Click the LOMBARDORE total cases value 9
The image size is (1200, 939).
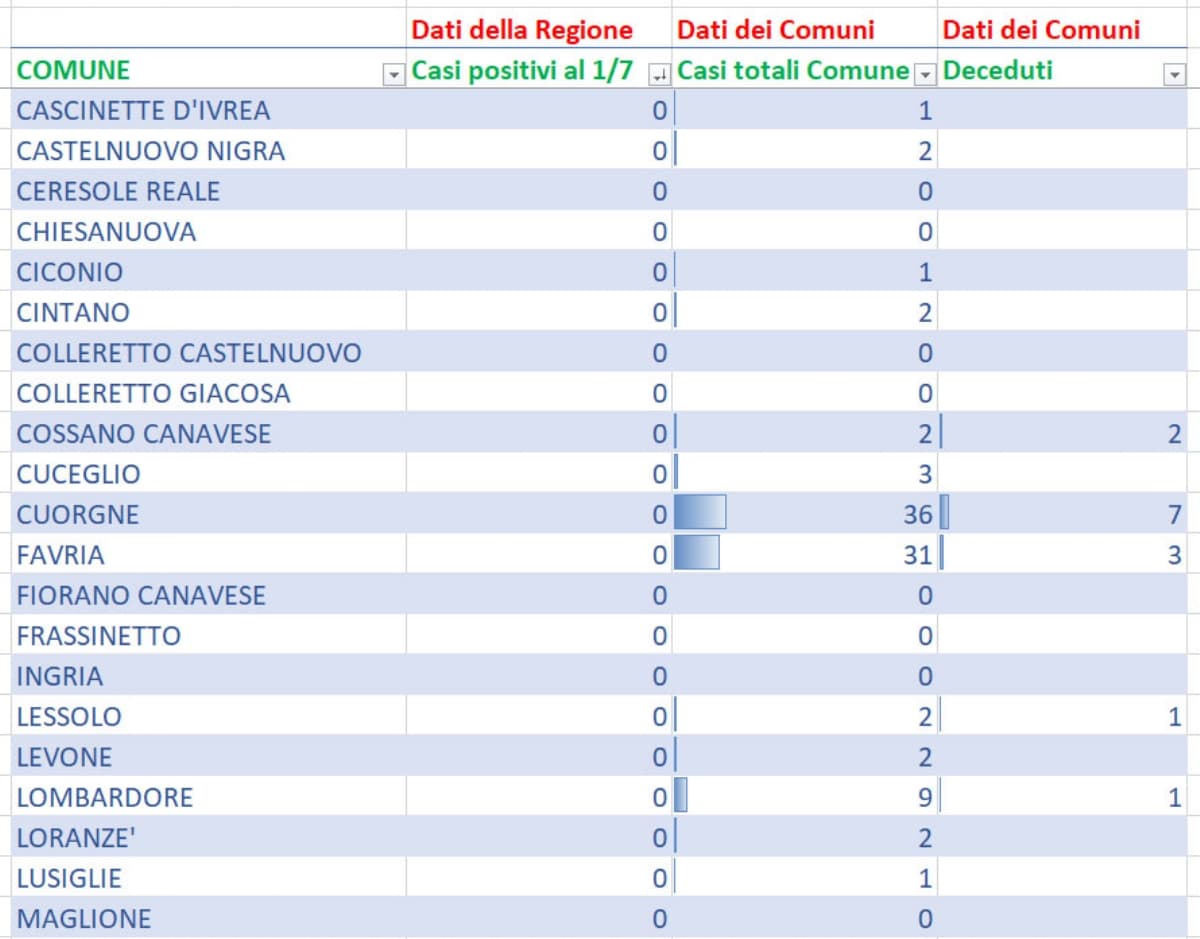[805, 798]
